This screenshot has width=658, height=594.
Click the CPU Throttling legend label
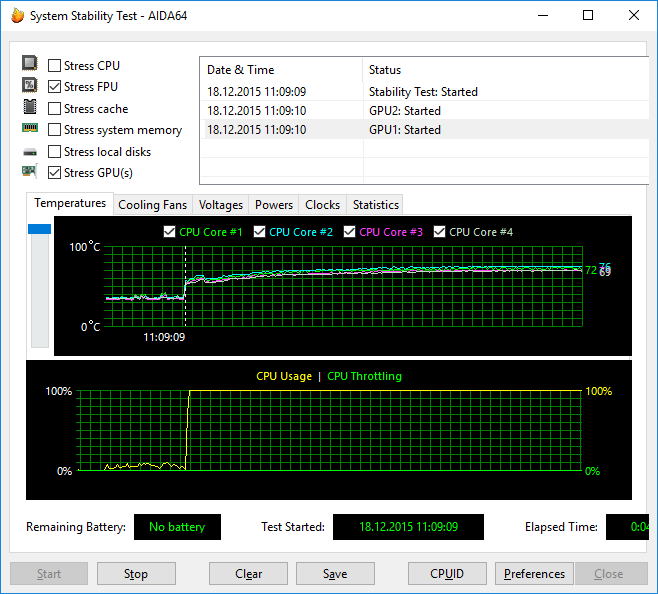point(364,376)
